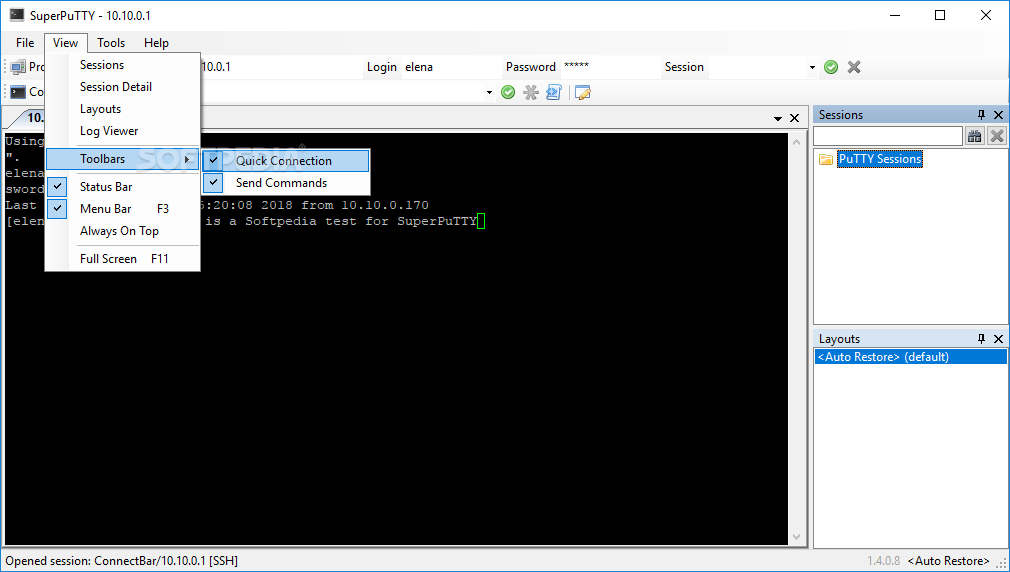
Task: Open the Session dropdown arrow
Action: click(812, 68)
